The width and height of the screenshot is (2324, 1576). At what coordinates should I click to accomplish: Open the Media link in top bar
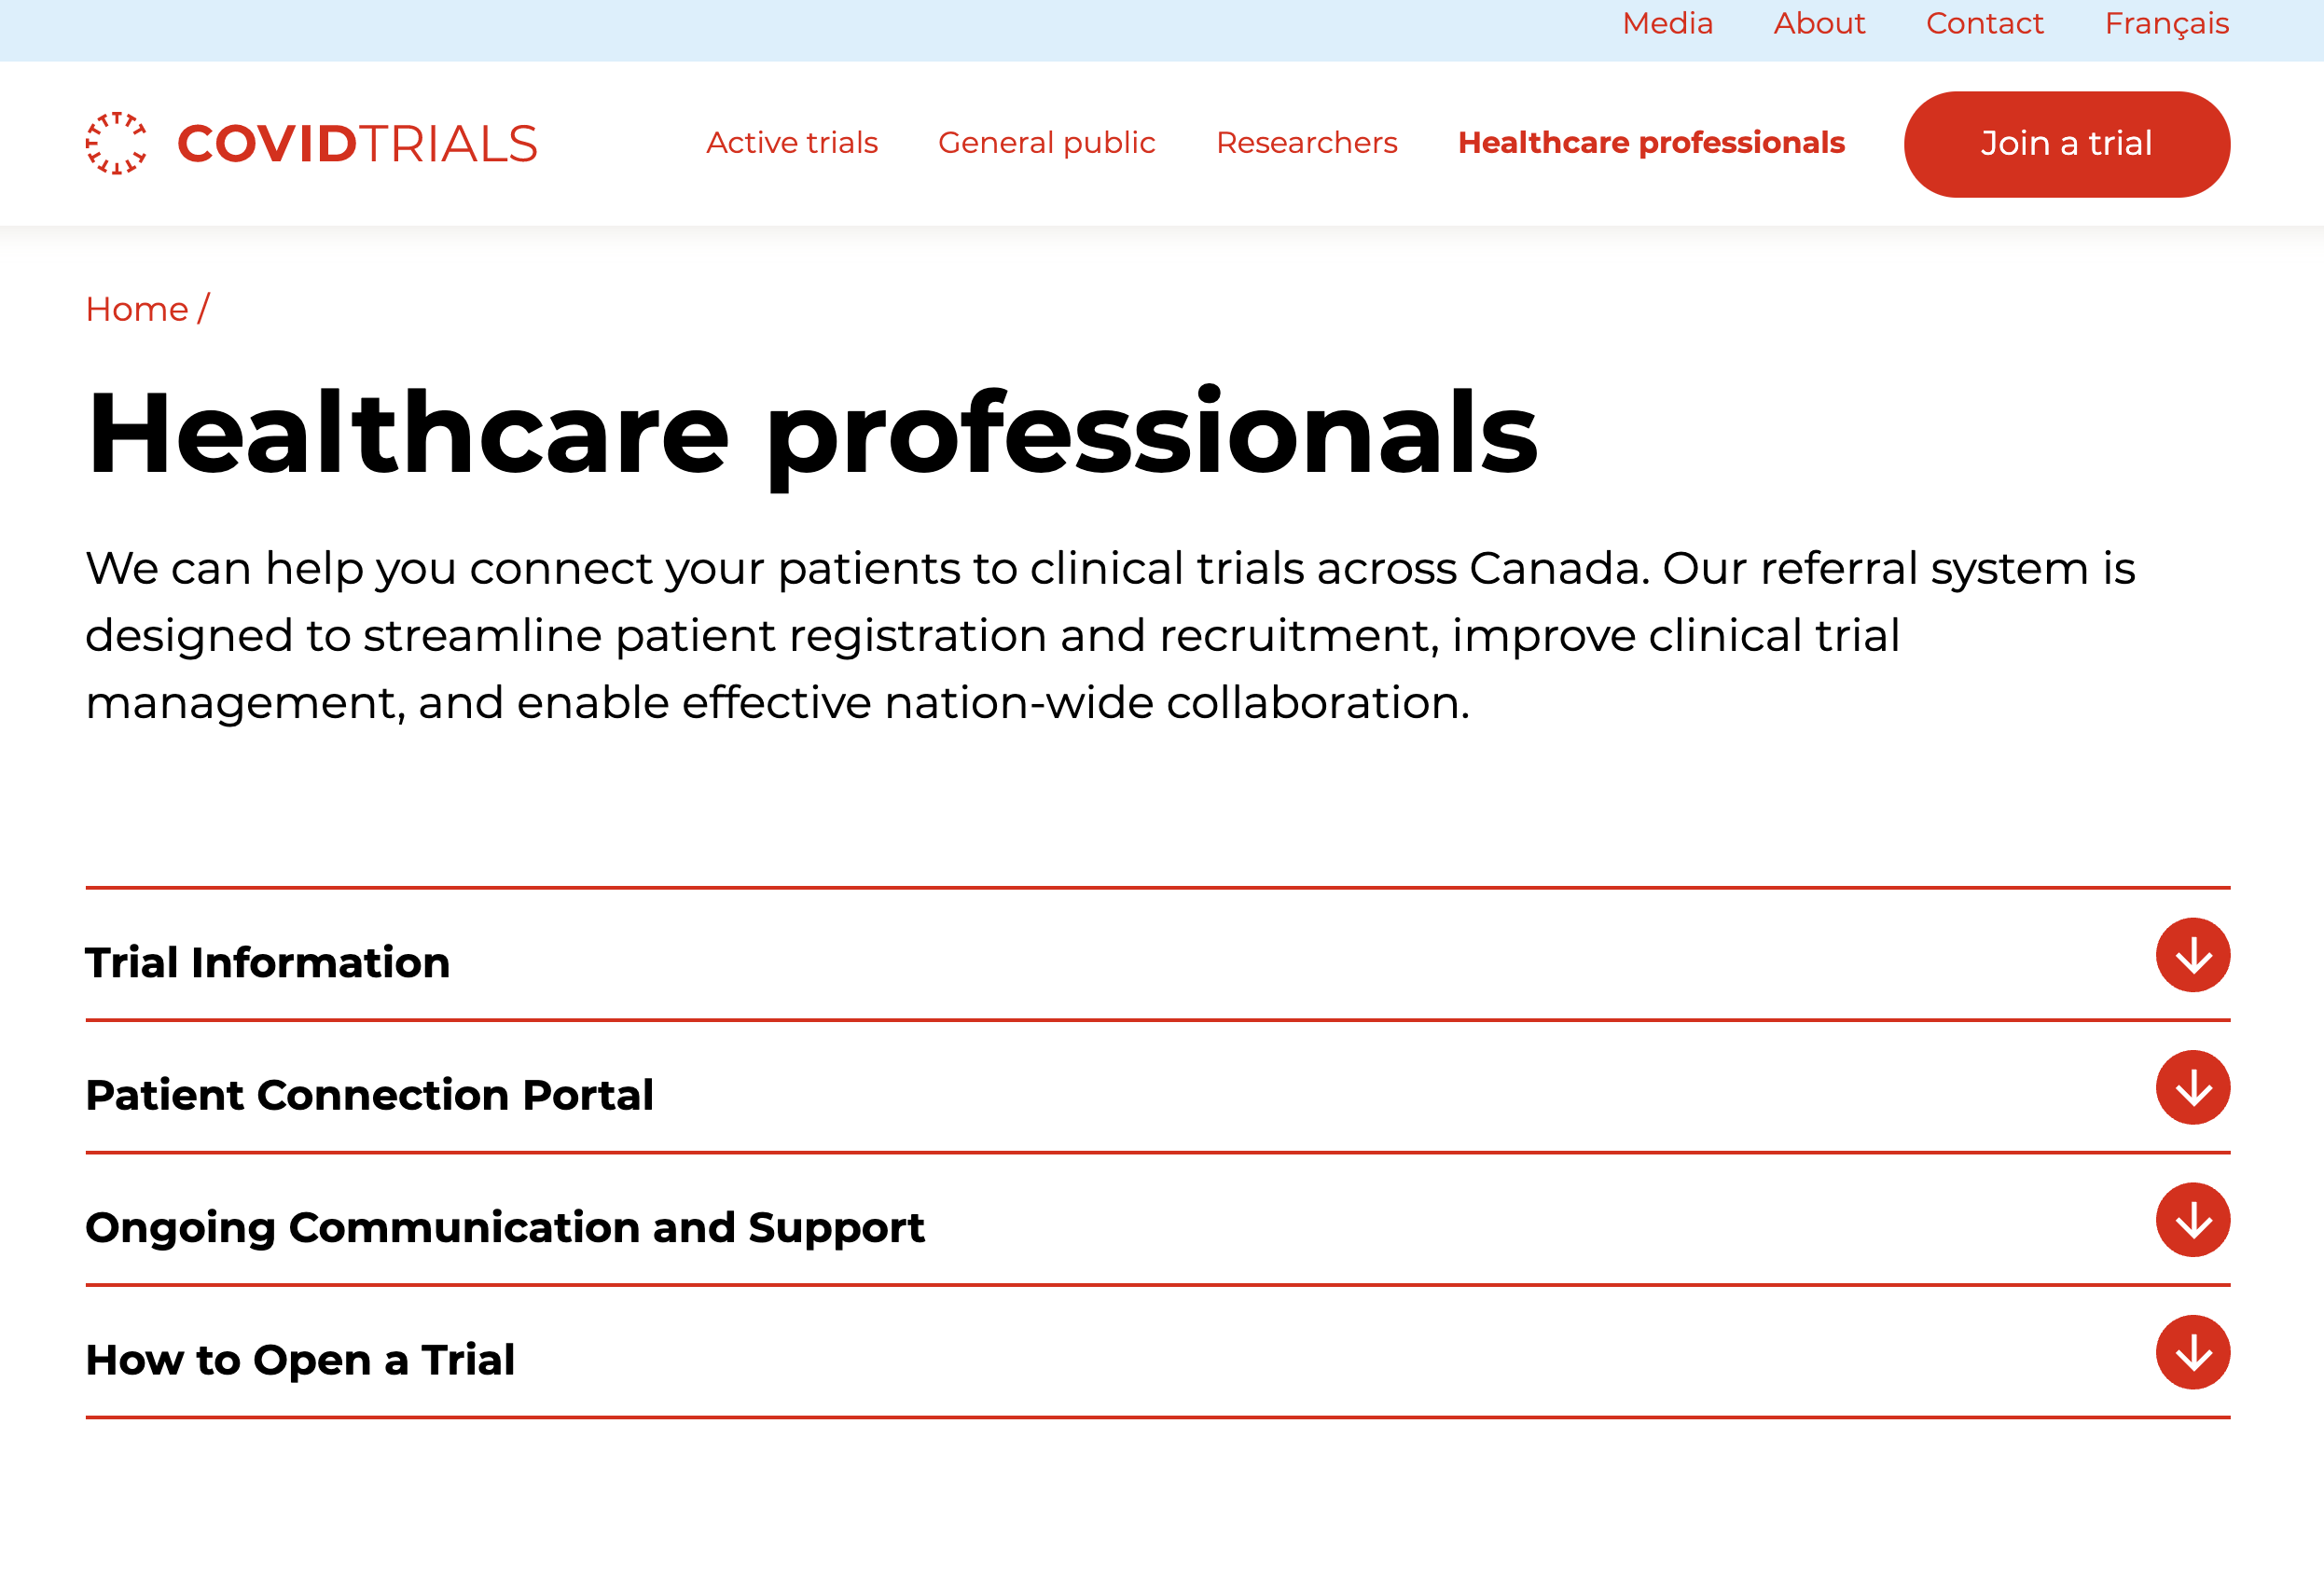(x=1667, y=23)
